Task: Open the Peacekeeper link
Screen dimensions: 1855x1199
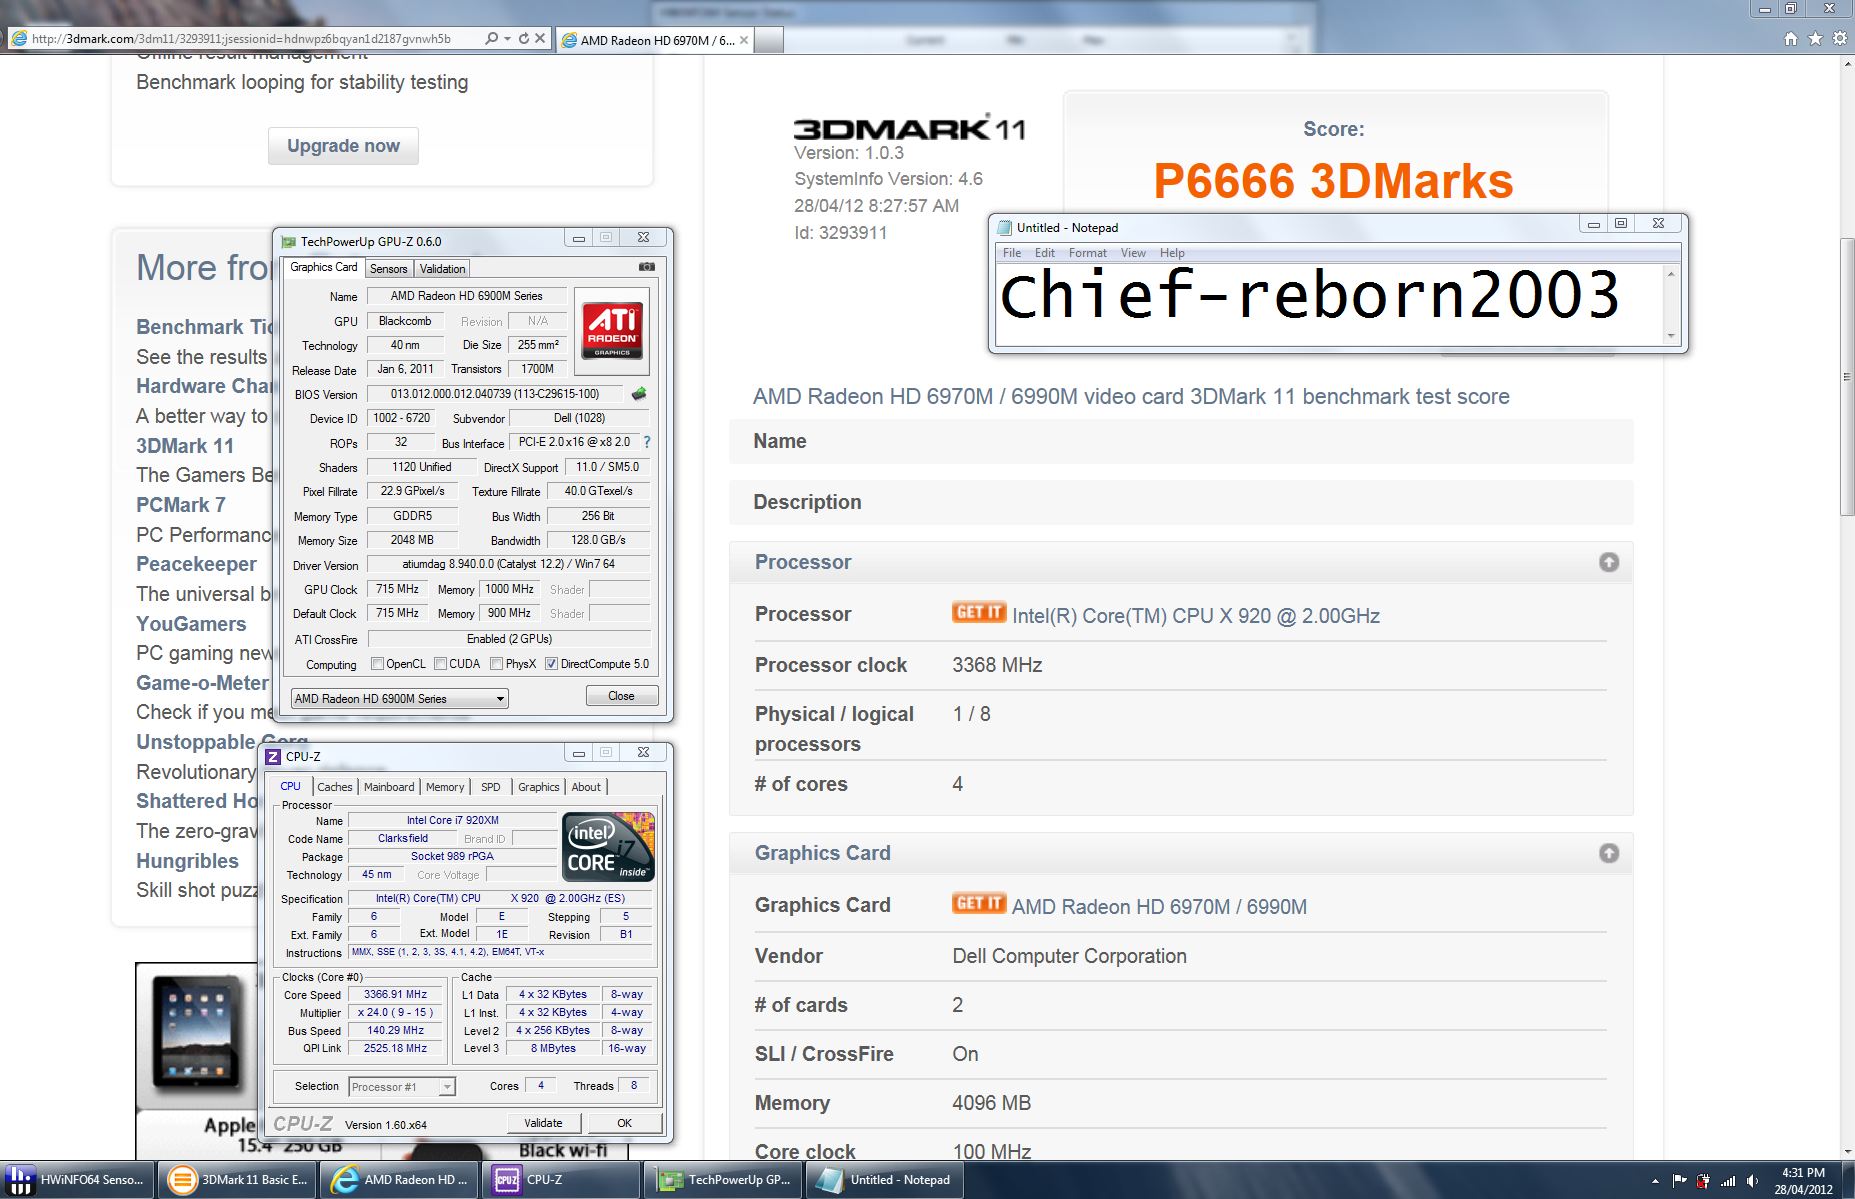Action: point(196,564)
